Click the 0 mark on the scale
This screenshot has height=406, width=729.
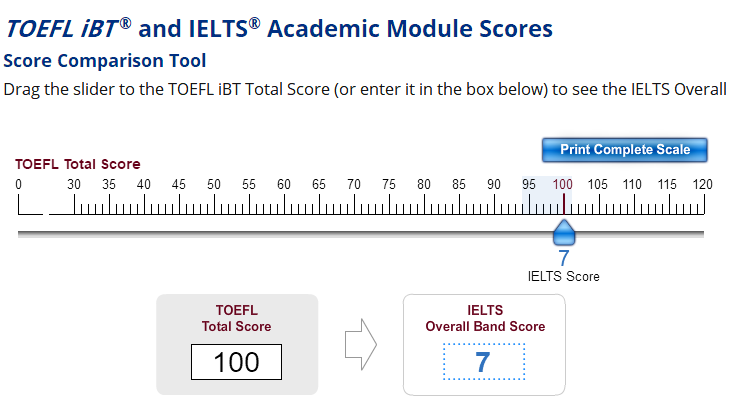pos(18,186)
